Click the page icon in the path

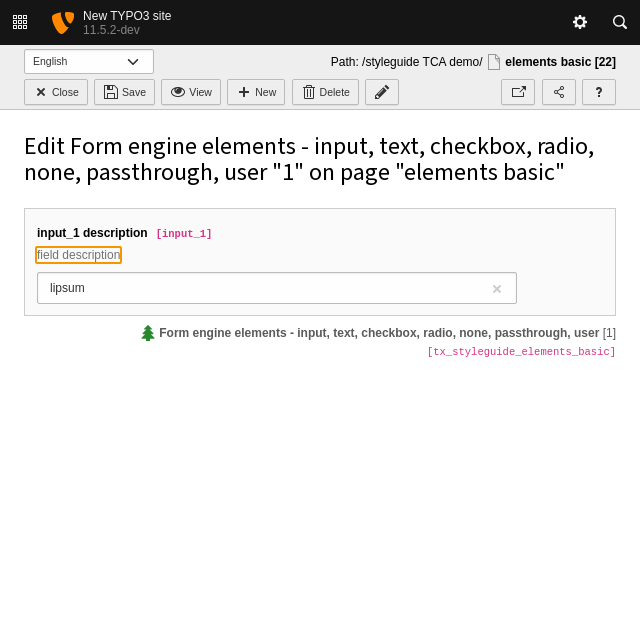494,62
